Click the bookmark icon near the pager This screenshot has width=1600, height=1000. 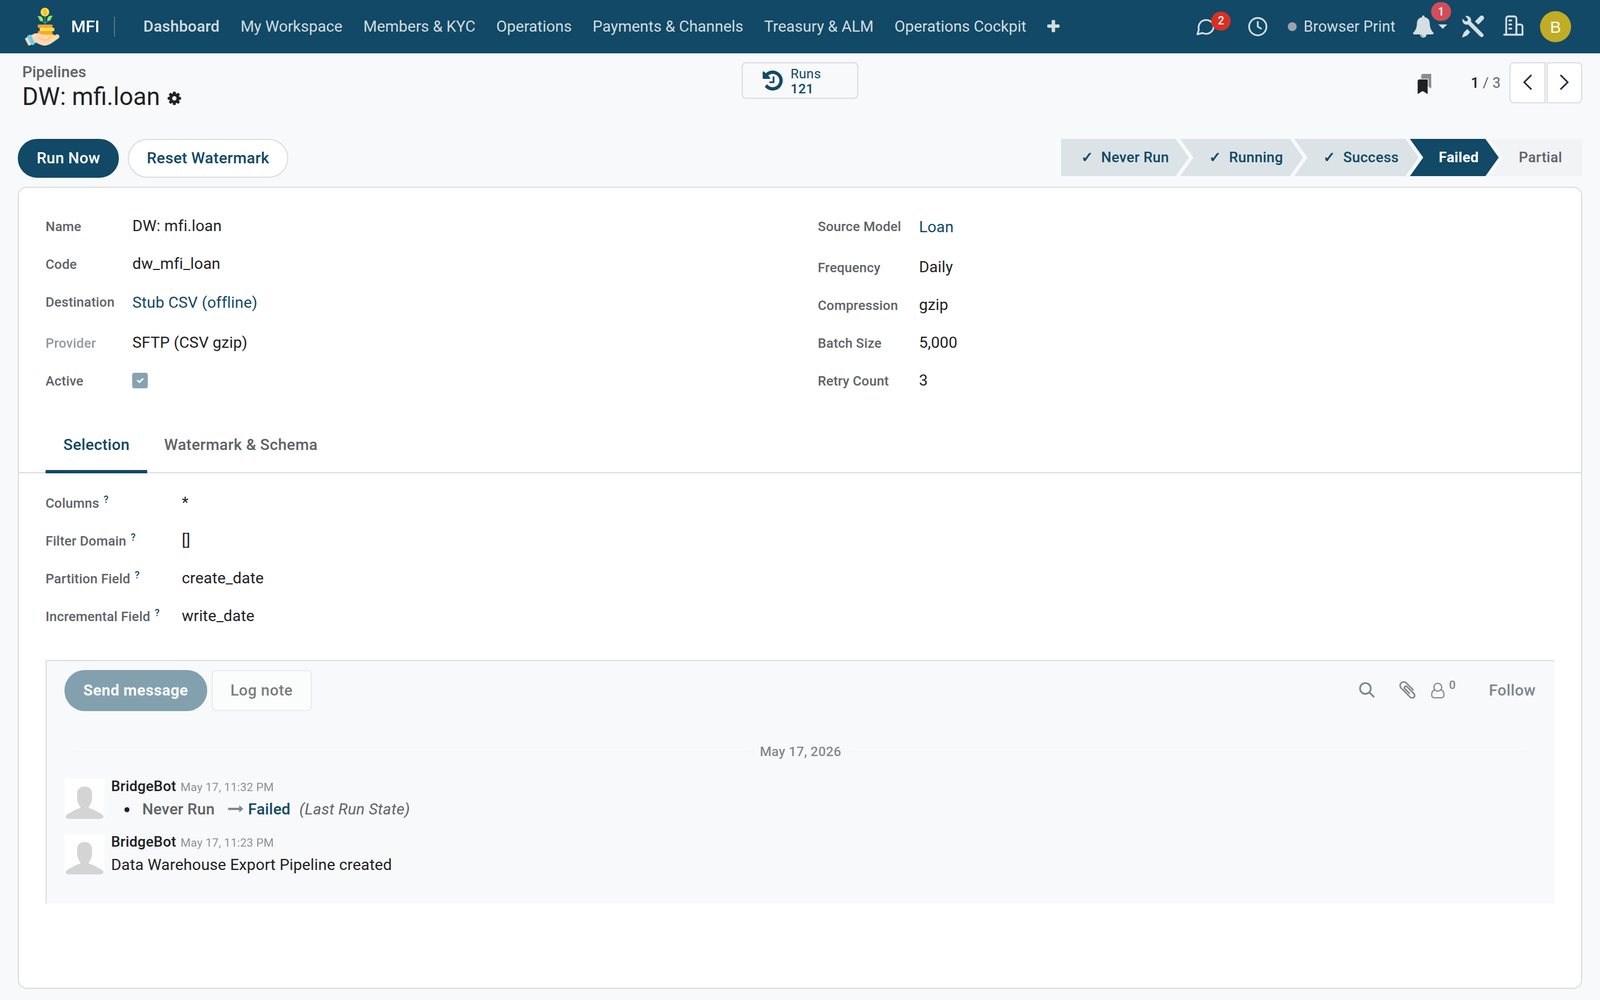[x=1424, y=83]
